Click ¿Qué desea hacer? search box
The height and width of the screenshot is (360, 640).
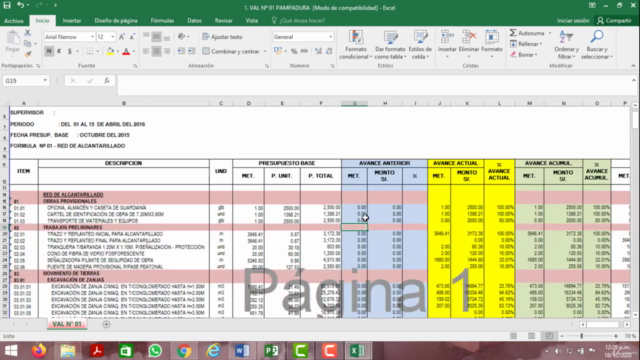[298, 20]
